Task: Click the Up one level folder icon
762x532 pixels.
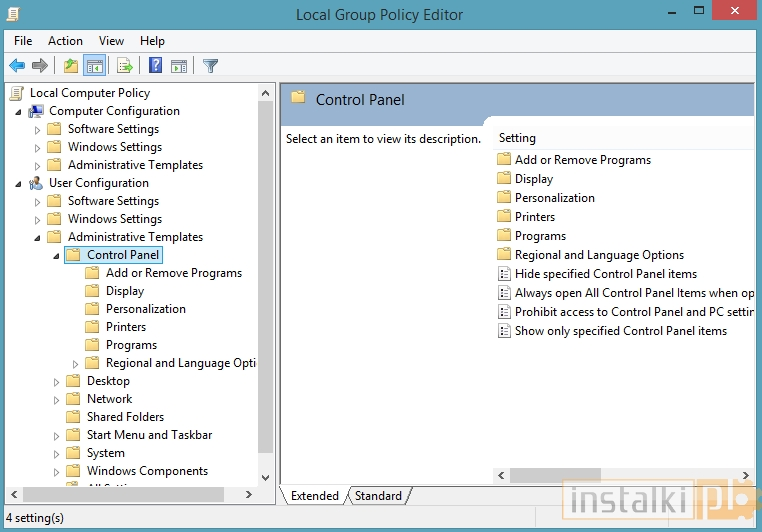Action: click(71, 65)
